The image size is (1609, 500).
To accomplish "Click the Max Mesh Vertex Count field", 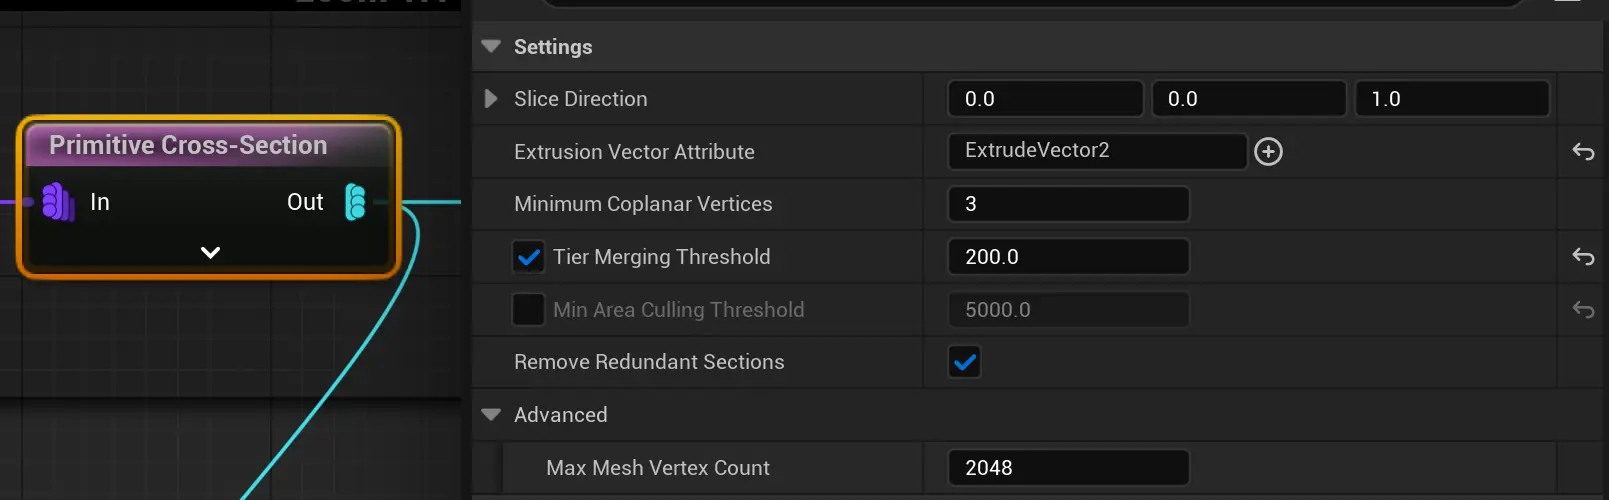I will [1068, 468].
